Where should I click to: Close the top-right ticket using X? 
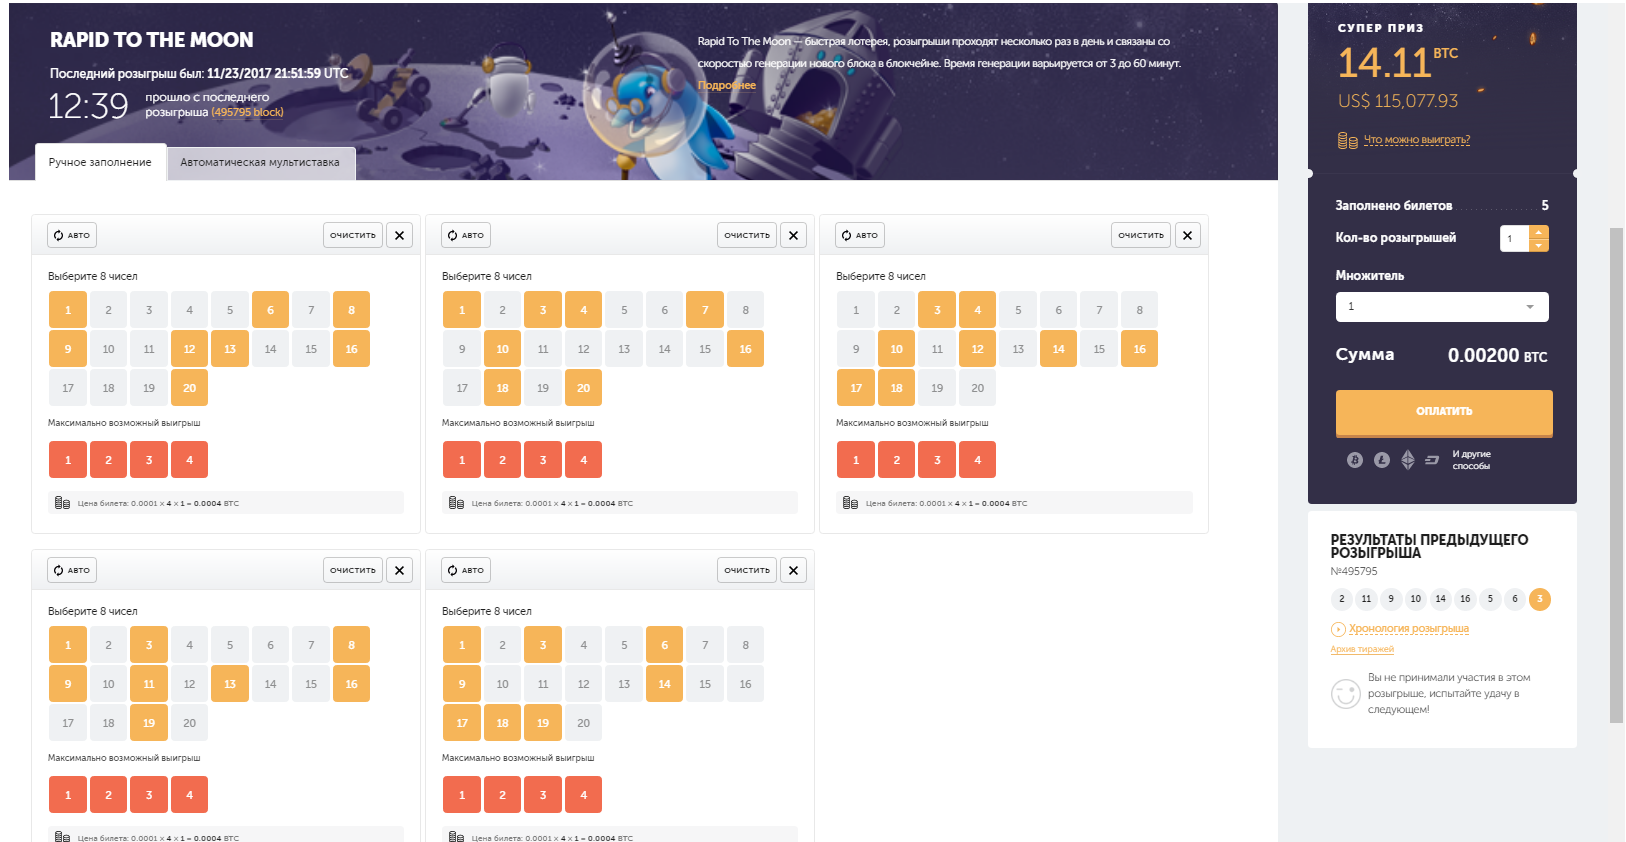point(1187,236)
